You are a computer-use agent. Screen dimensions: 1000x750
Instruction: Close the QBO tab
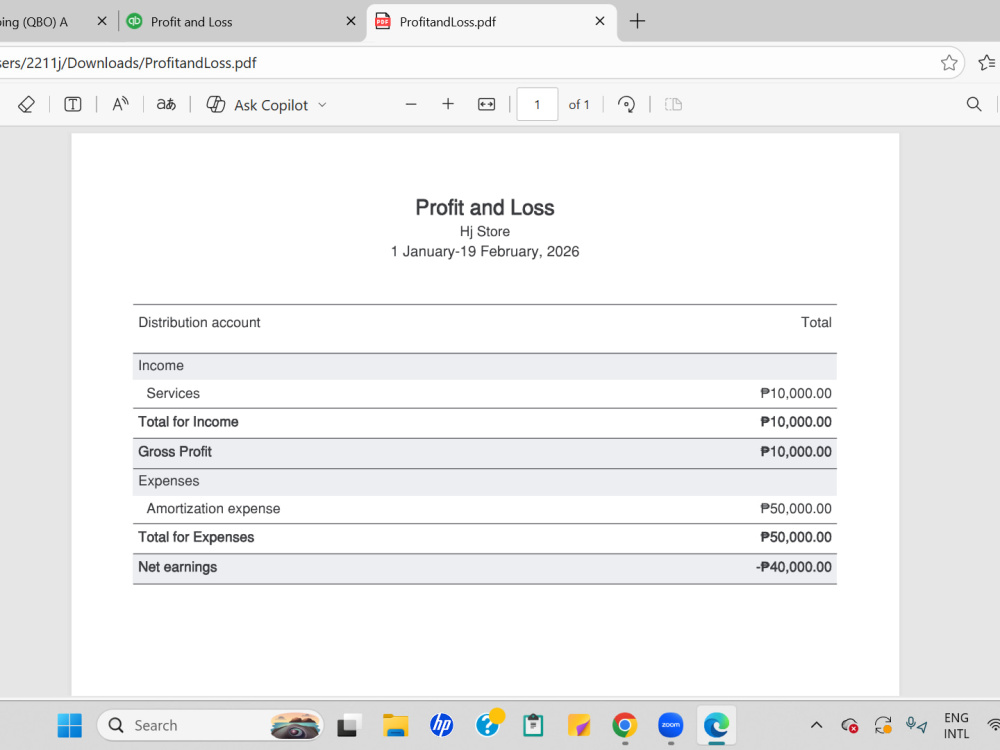pyautogui.click(x=101, y=21)
